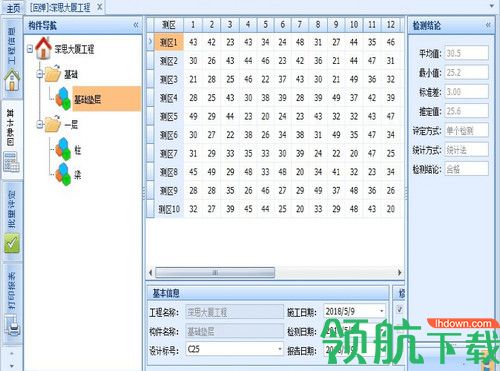500x371 pixels.
Task: Click the printer icon in the sidebar
Action: (x=12, y=325)
